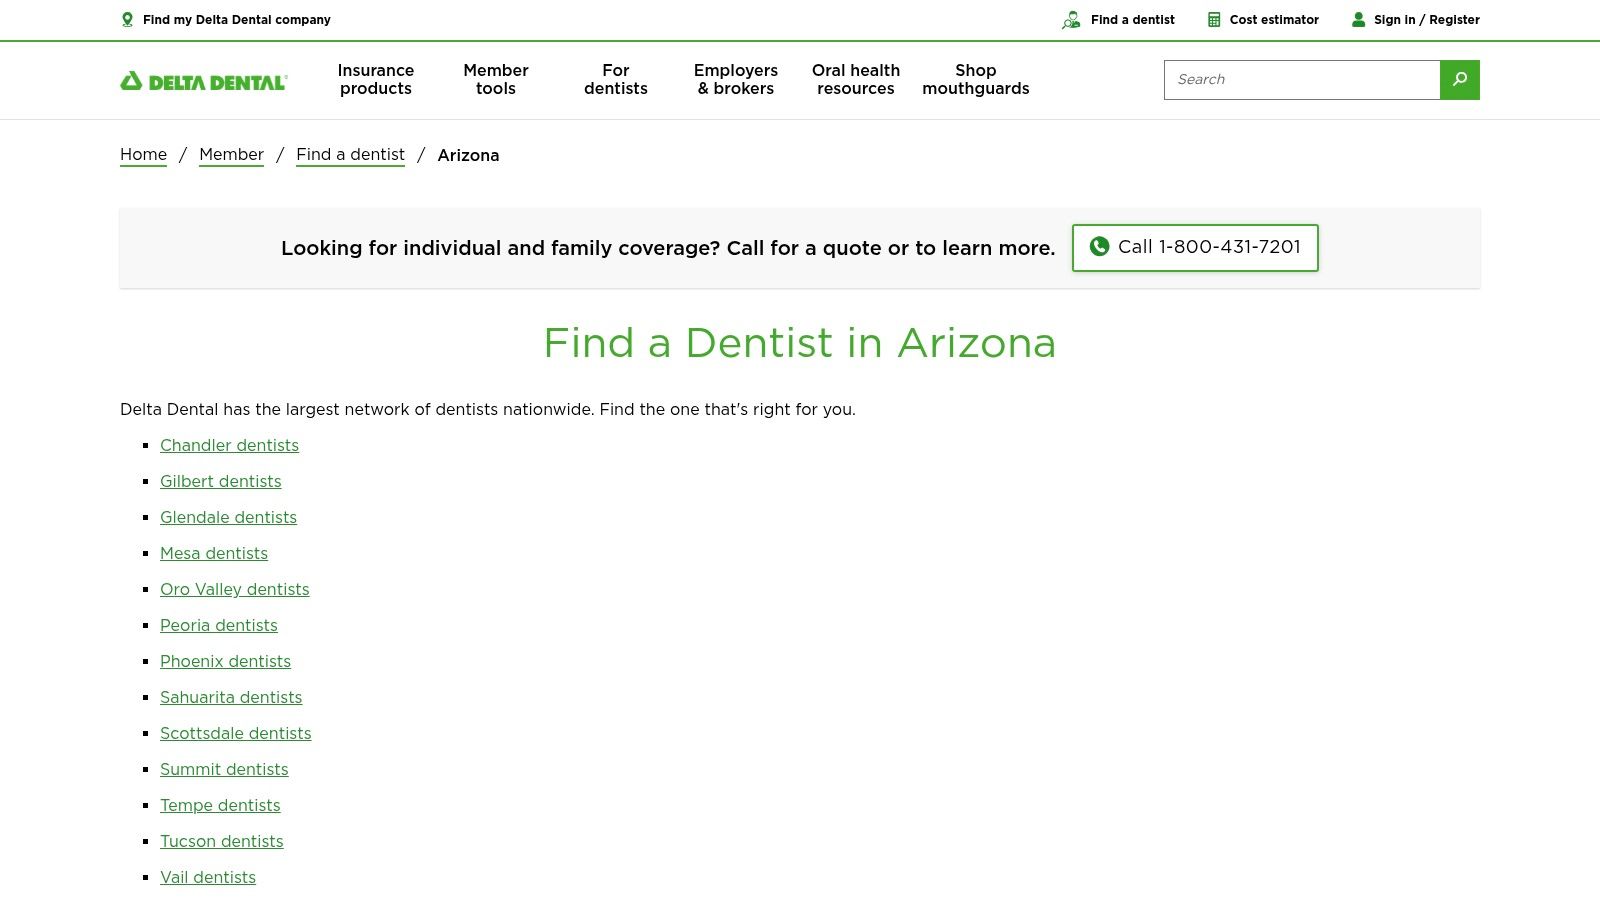
Task: Click the Cost estimator calculator icon
Action: point(1214,20)
